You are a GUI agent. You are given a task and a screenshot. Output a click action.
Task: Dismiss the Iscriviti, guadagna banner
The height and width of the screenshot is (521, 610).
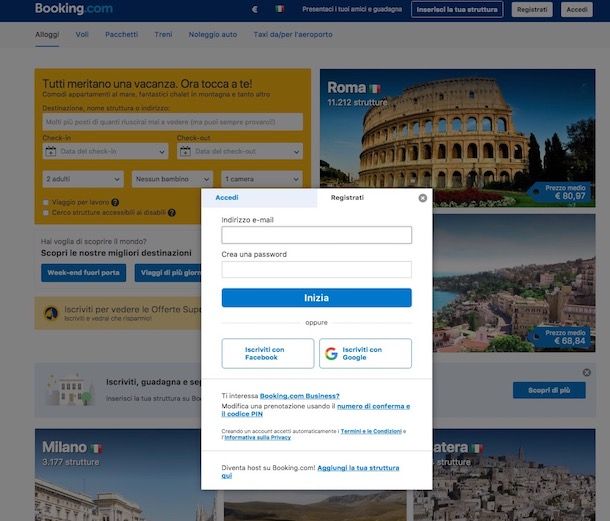pos(587,372)
